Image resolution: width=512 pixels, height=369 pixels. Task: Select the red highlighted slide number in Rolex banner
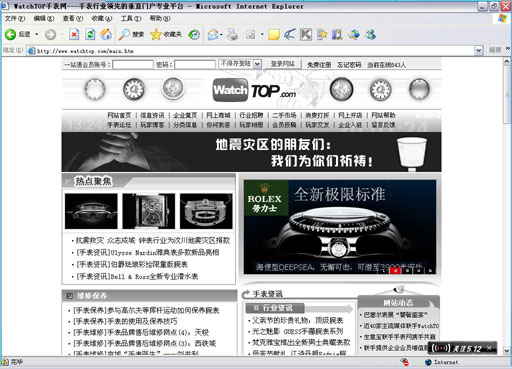point(395,270)
